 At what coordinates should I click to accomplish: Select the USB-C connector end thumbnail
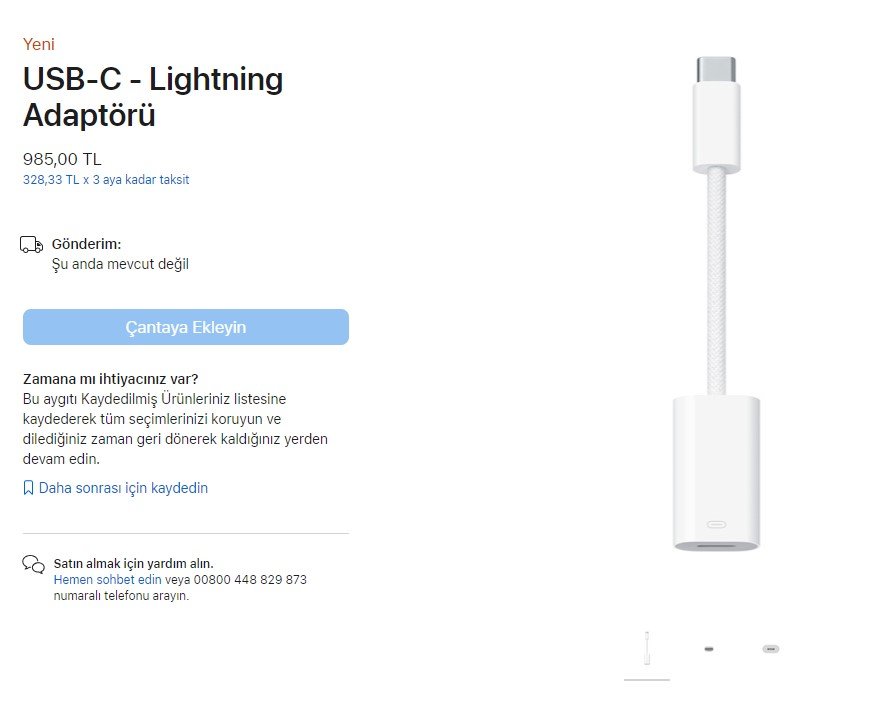[x=709, y=649]
